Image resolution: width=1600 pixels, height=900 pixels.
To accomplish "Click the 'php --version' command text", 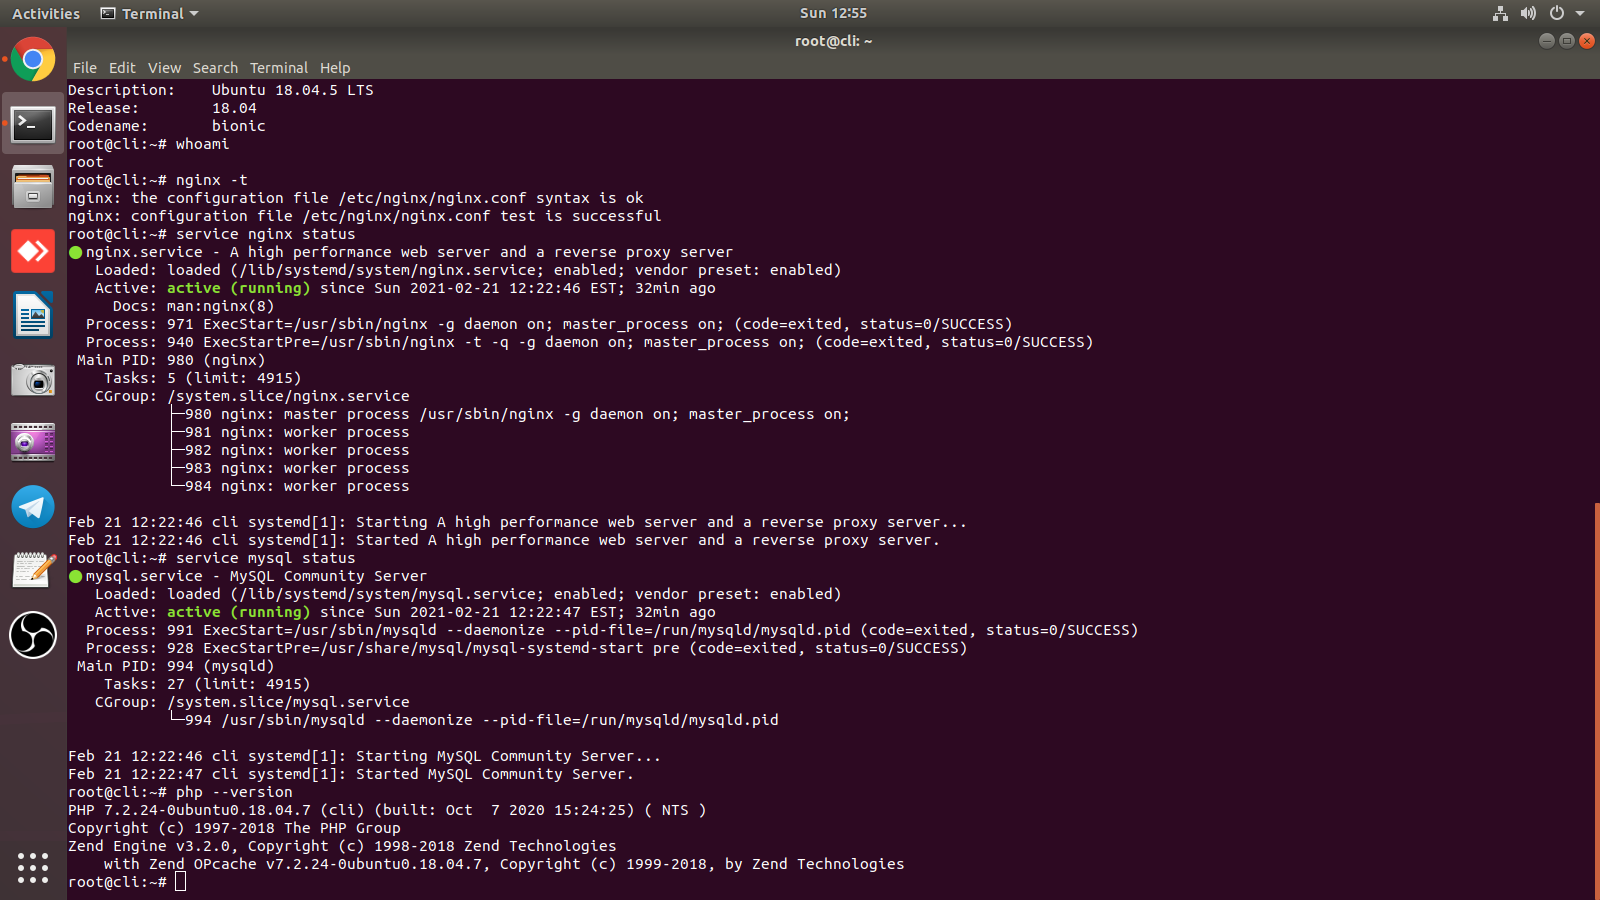I will (x=234, y=792).
